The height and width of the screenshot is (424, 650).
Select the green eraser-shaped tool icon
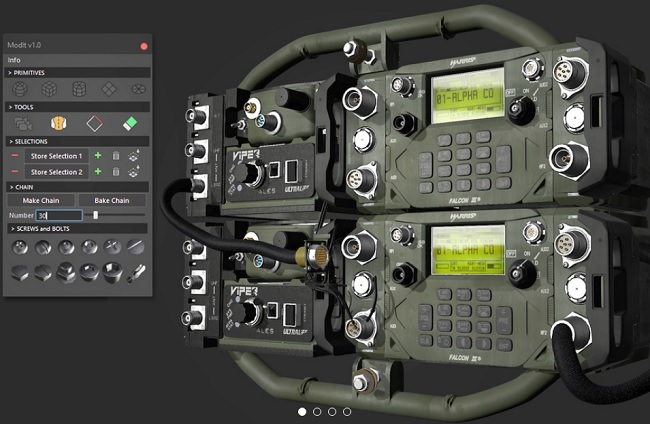point(130,124)
